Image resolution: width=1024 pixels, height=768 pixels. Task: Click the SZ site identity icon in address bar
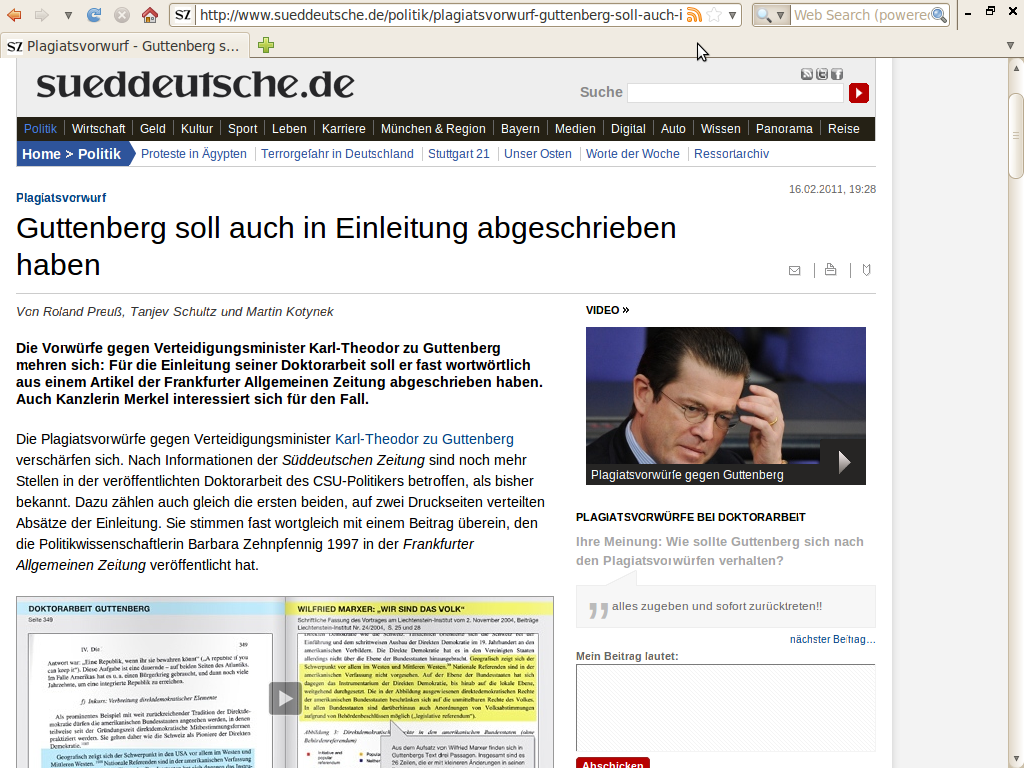pos(183,14)
